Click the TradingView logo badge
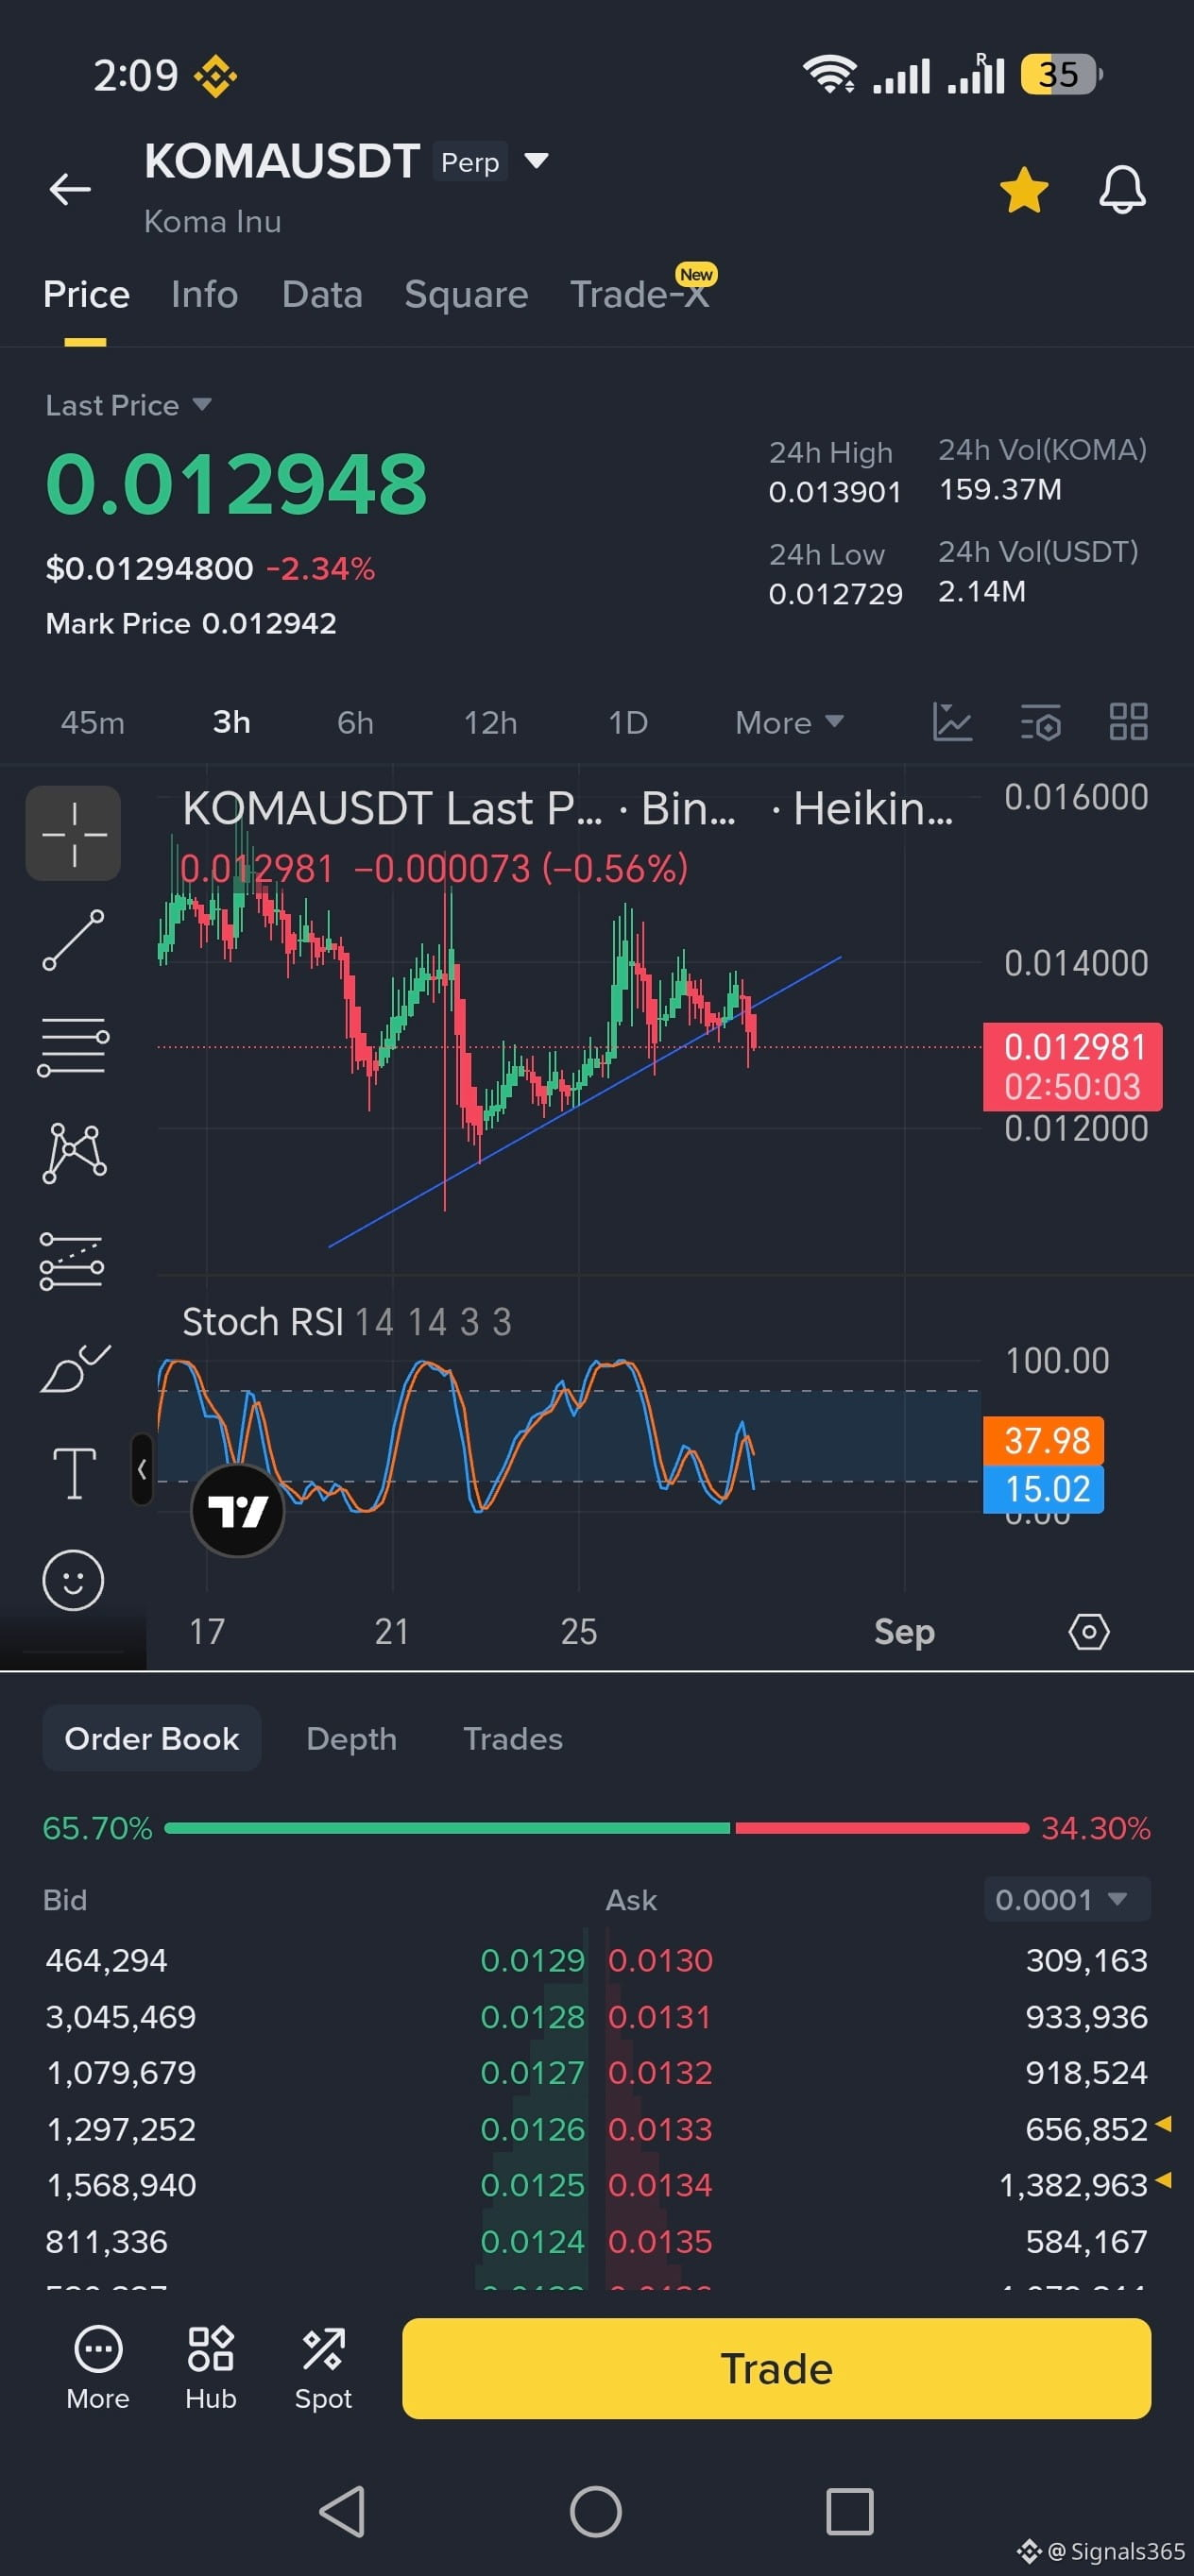The width and height of the screenshot is (1194, 2576). (238, 1510)
